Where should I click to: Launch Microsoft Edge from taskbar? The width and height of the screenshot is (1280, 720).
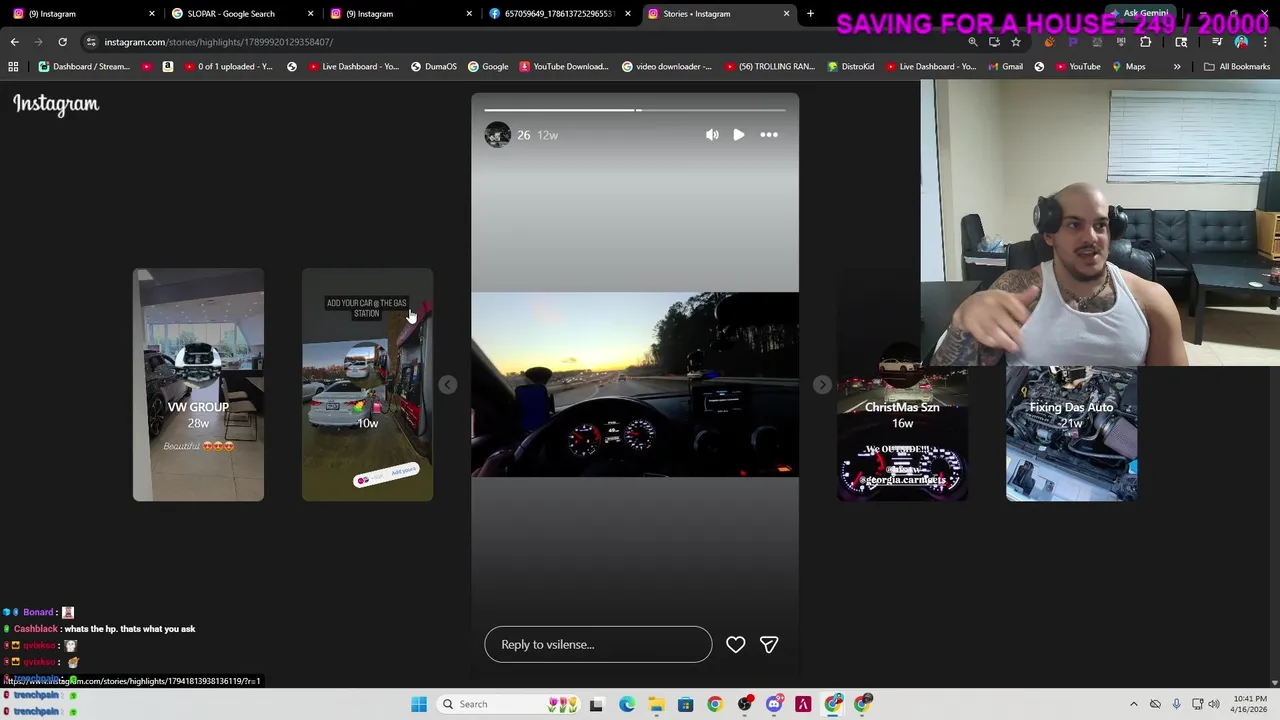point(626,704)
